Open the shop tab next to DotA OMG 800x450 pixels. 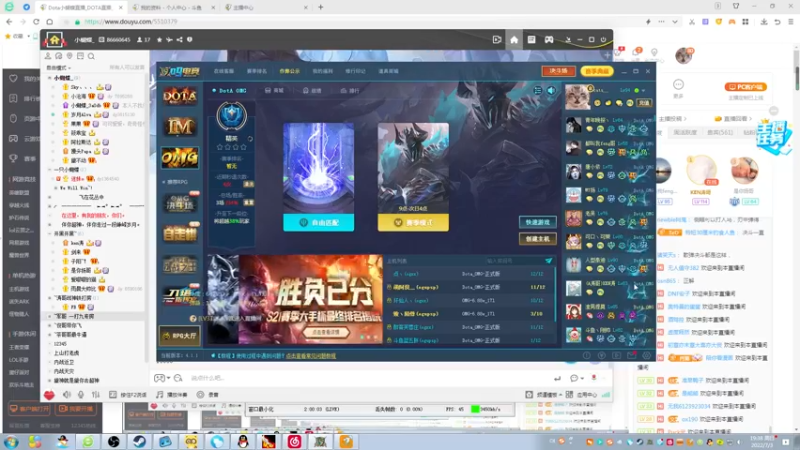[x=274, y=90]
